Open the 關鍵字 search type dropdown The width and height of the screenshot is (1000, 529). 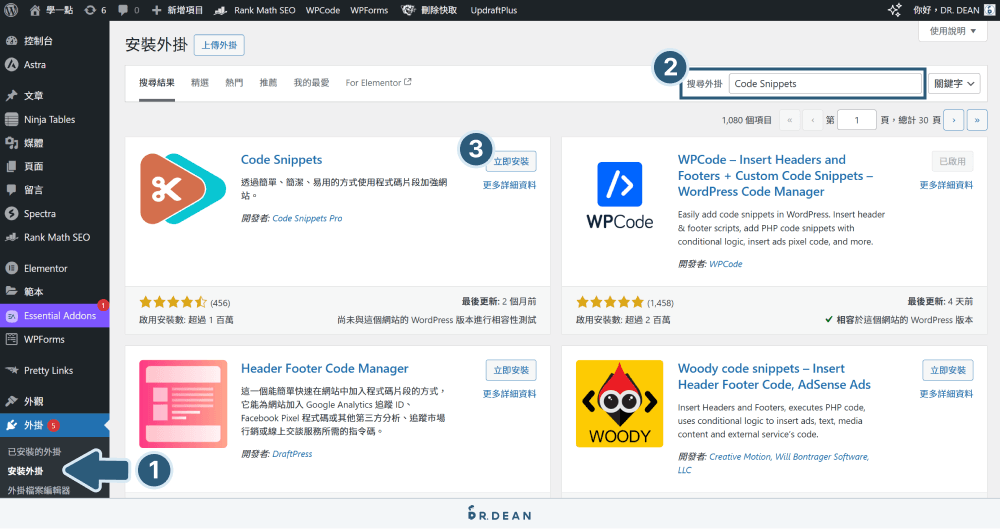954,84
